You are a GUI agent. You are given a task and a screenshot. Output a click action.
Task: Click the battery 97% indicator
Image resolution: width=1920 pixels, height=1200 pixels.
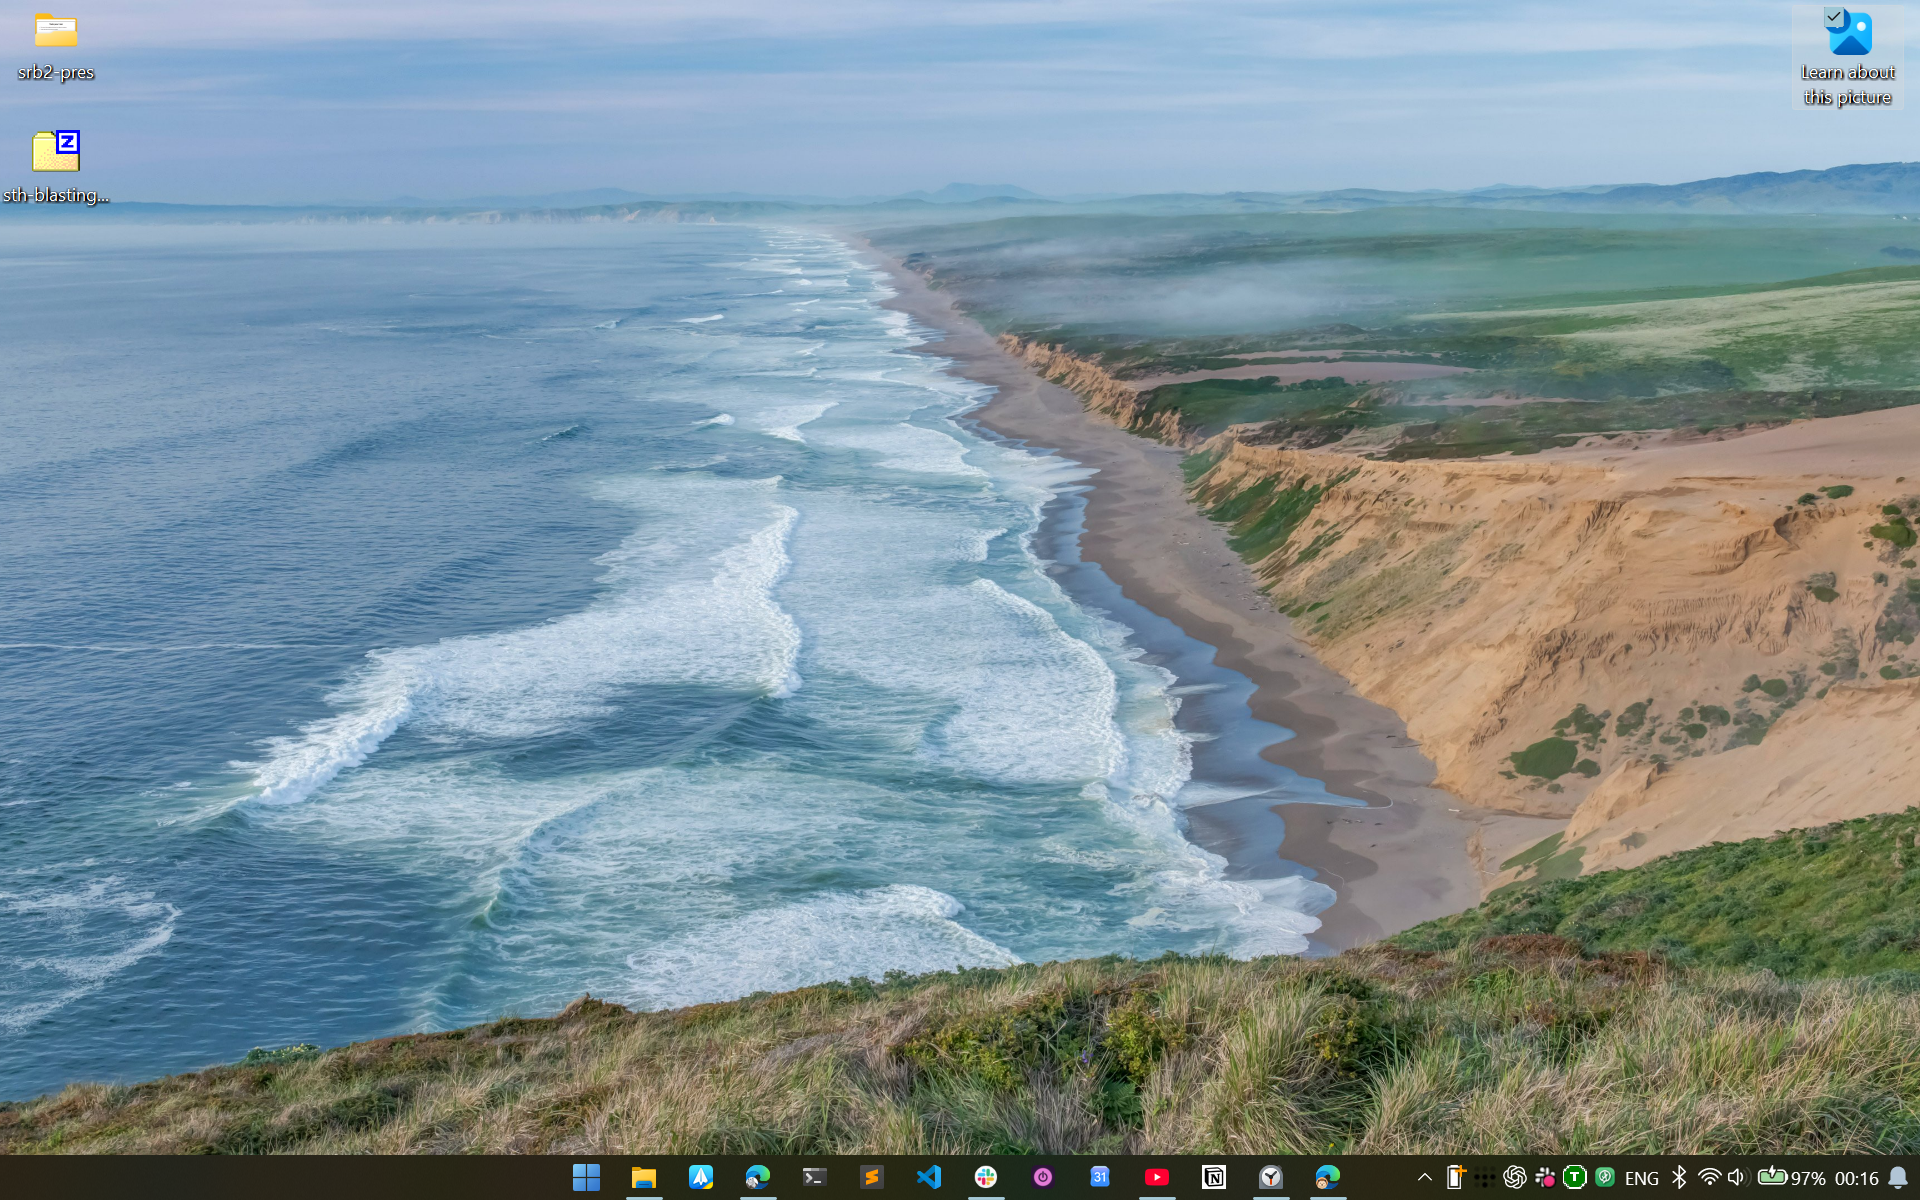point(1790,1177)
